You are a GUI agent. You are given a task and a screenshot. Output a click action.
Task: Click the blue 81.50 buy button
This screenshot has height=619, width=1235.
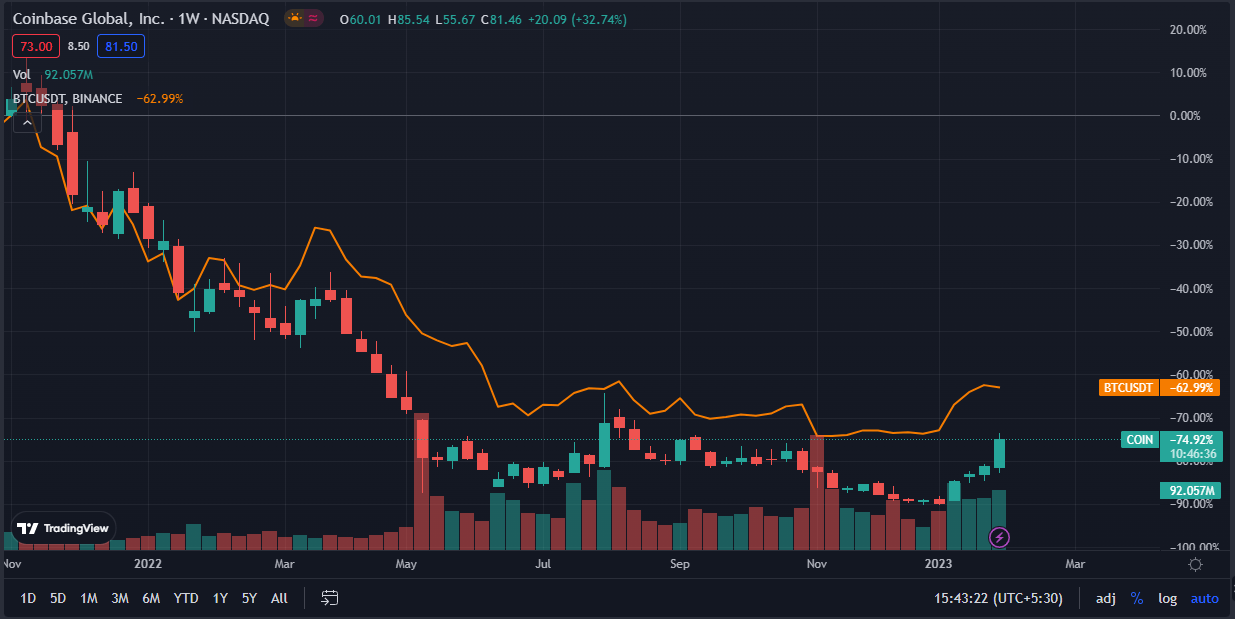point(120,46)
